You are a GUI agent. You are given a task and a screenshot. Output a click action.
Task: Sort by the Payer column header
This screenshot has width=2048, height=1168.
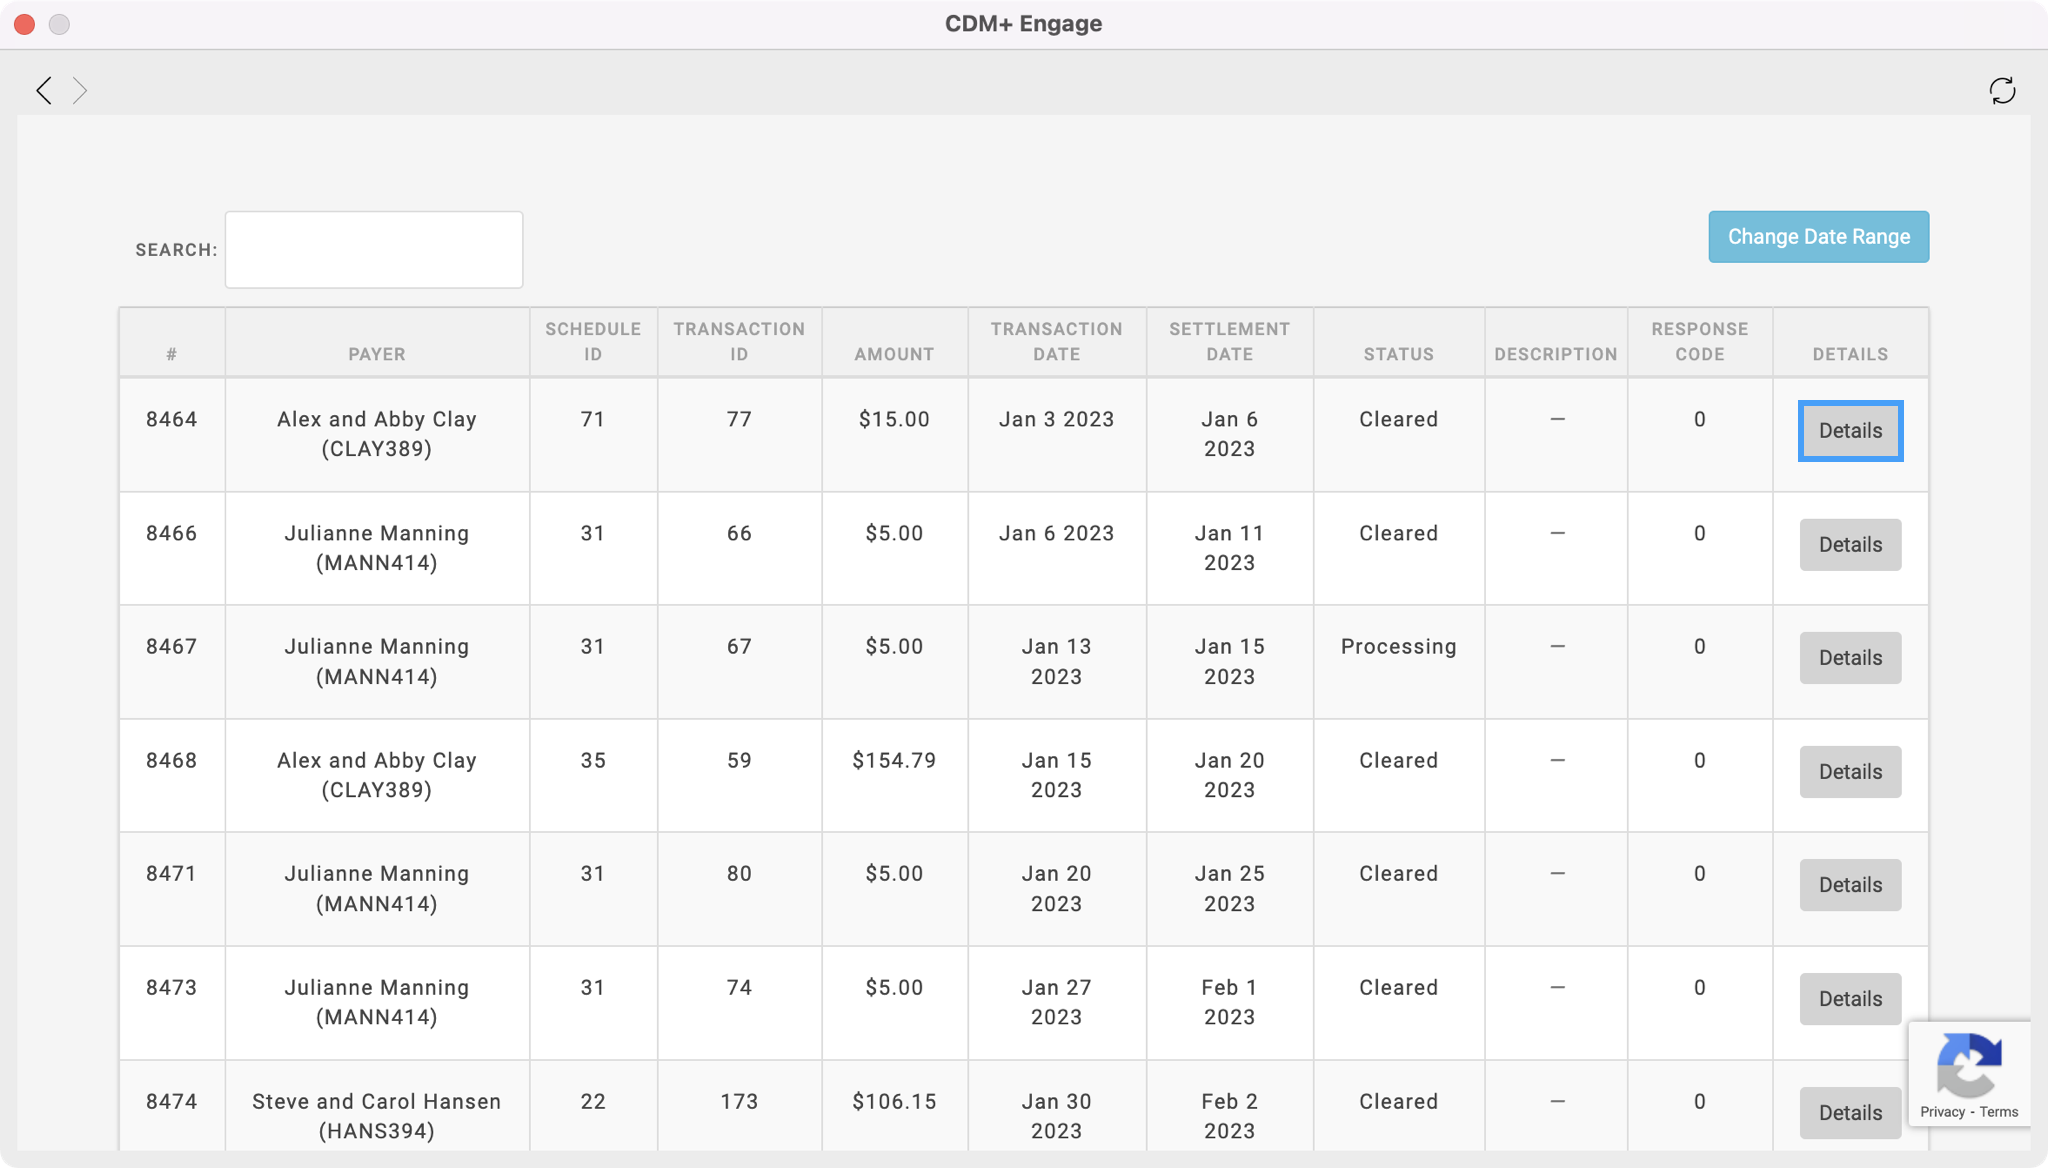(377, 354)
